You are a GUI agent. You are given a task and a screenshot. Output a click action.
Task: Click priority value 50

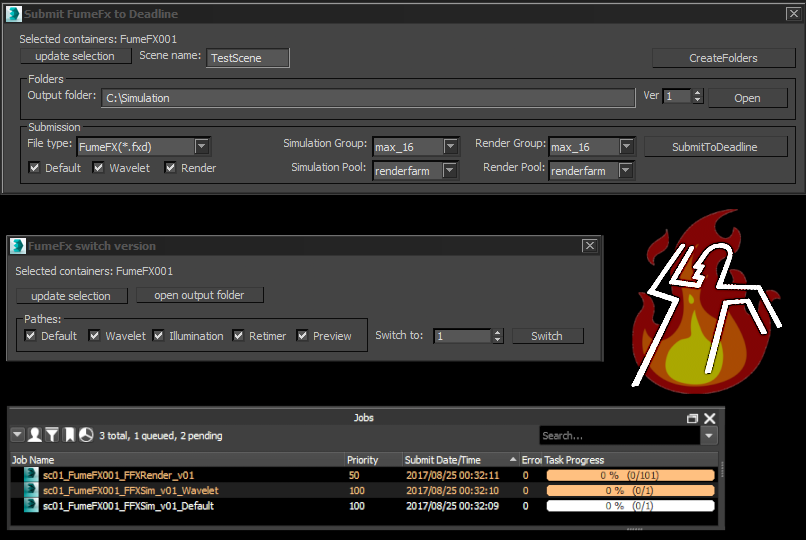(354, 475)
